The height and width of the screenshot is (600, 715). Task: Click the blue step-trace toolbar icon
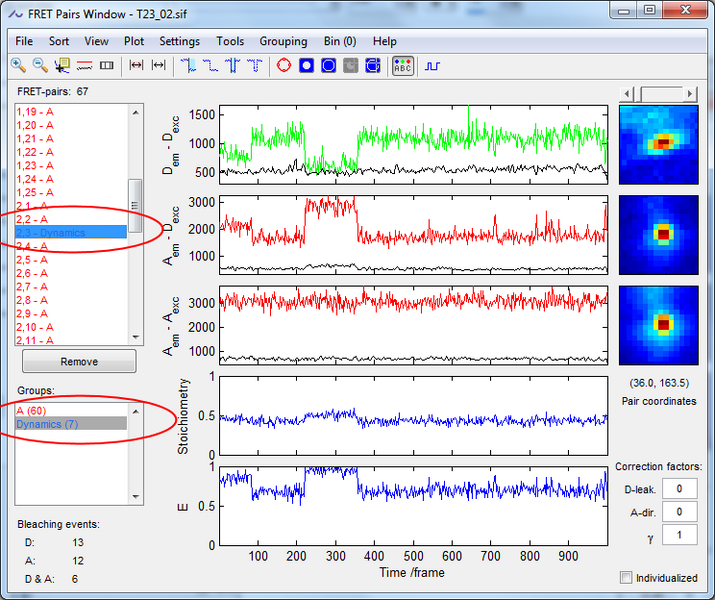pos(433,66)
